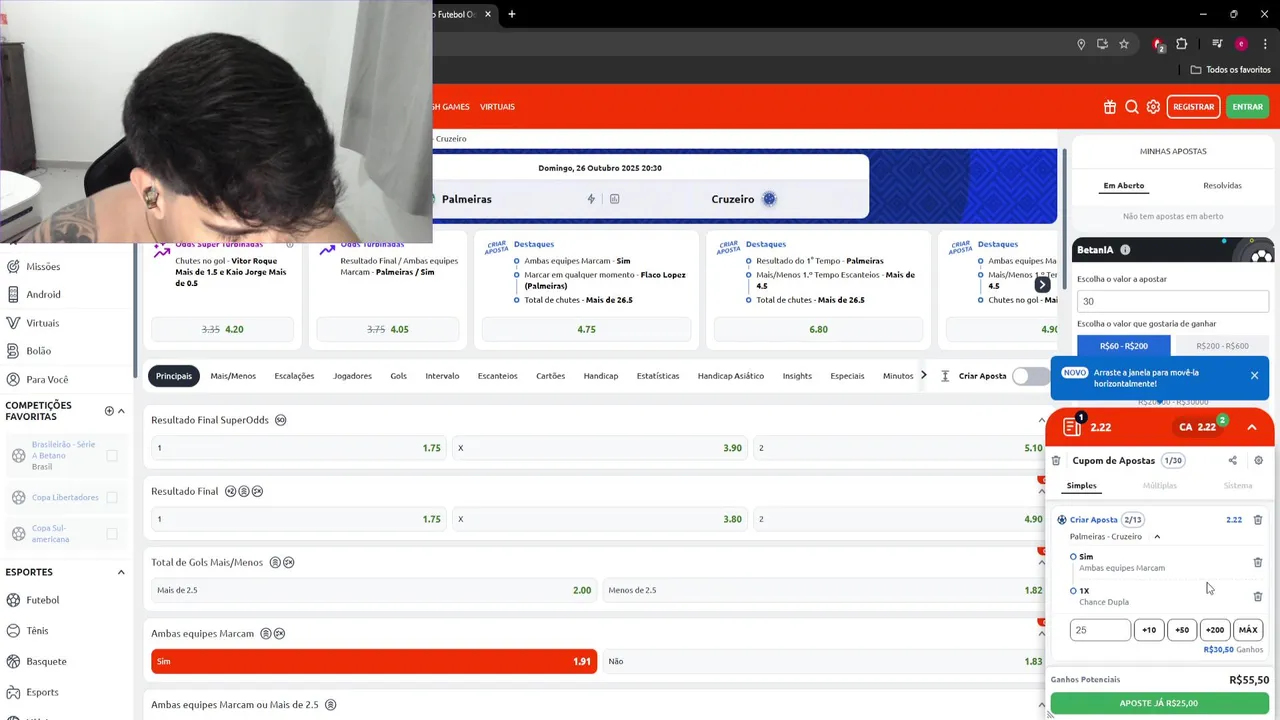Open the Handicap Asiático tab
This screenshot has height=720, width=1280.
pyautogui.click(x=731, y=376)
